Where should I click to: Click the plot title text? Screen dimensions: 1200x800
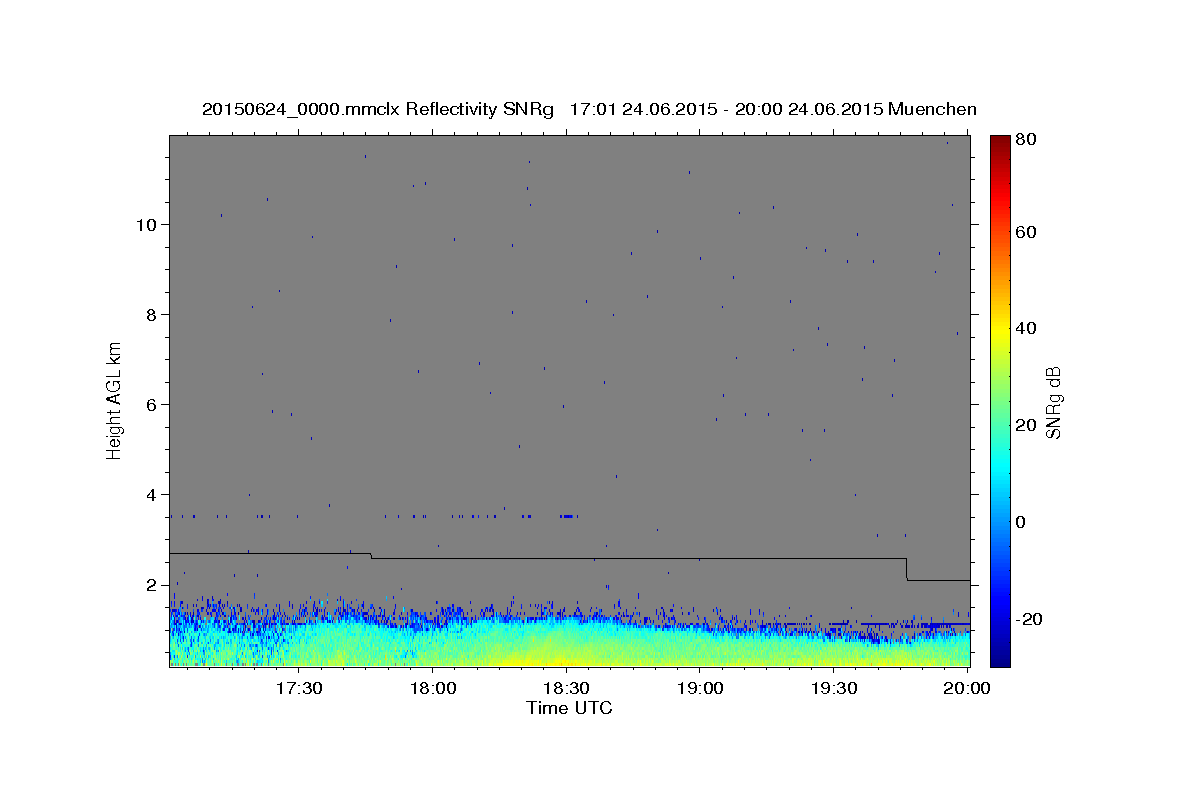point(589,109)
